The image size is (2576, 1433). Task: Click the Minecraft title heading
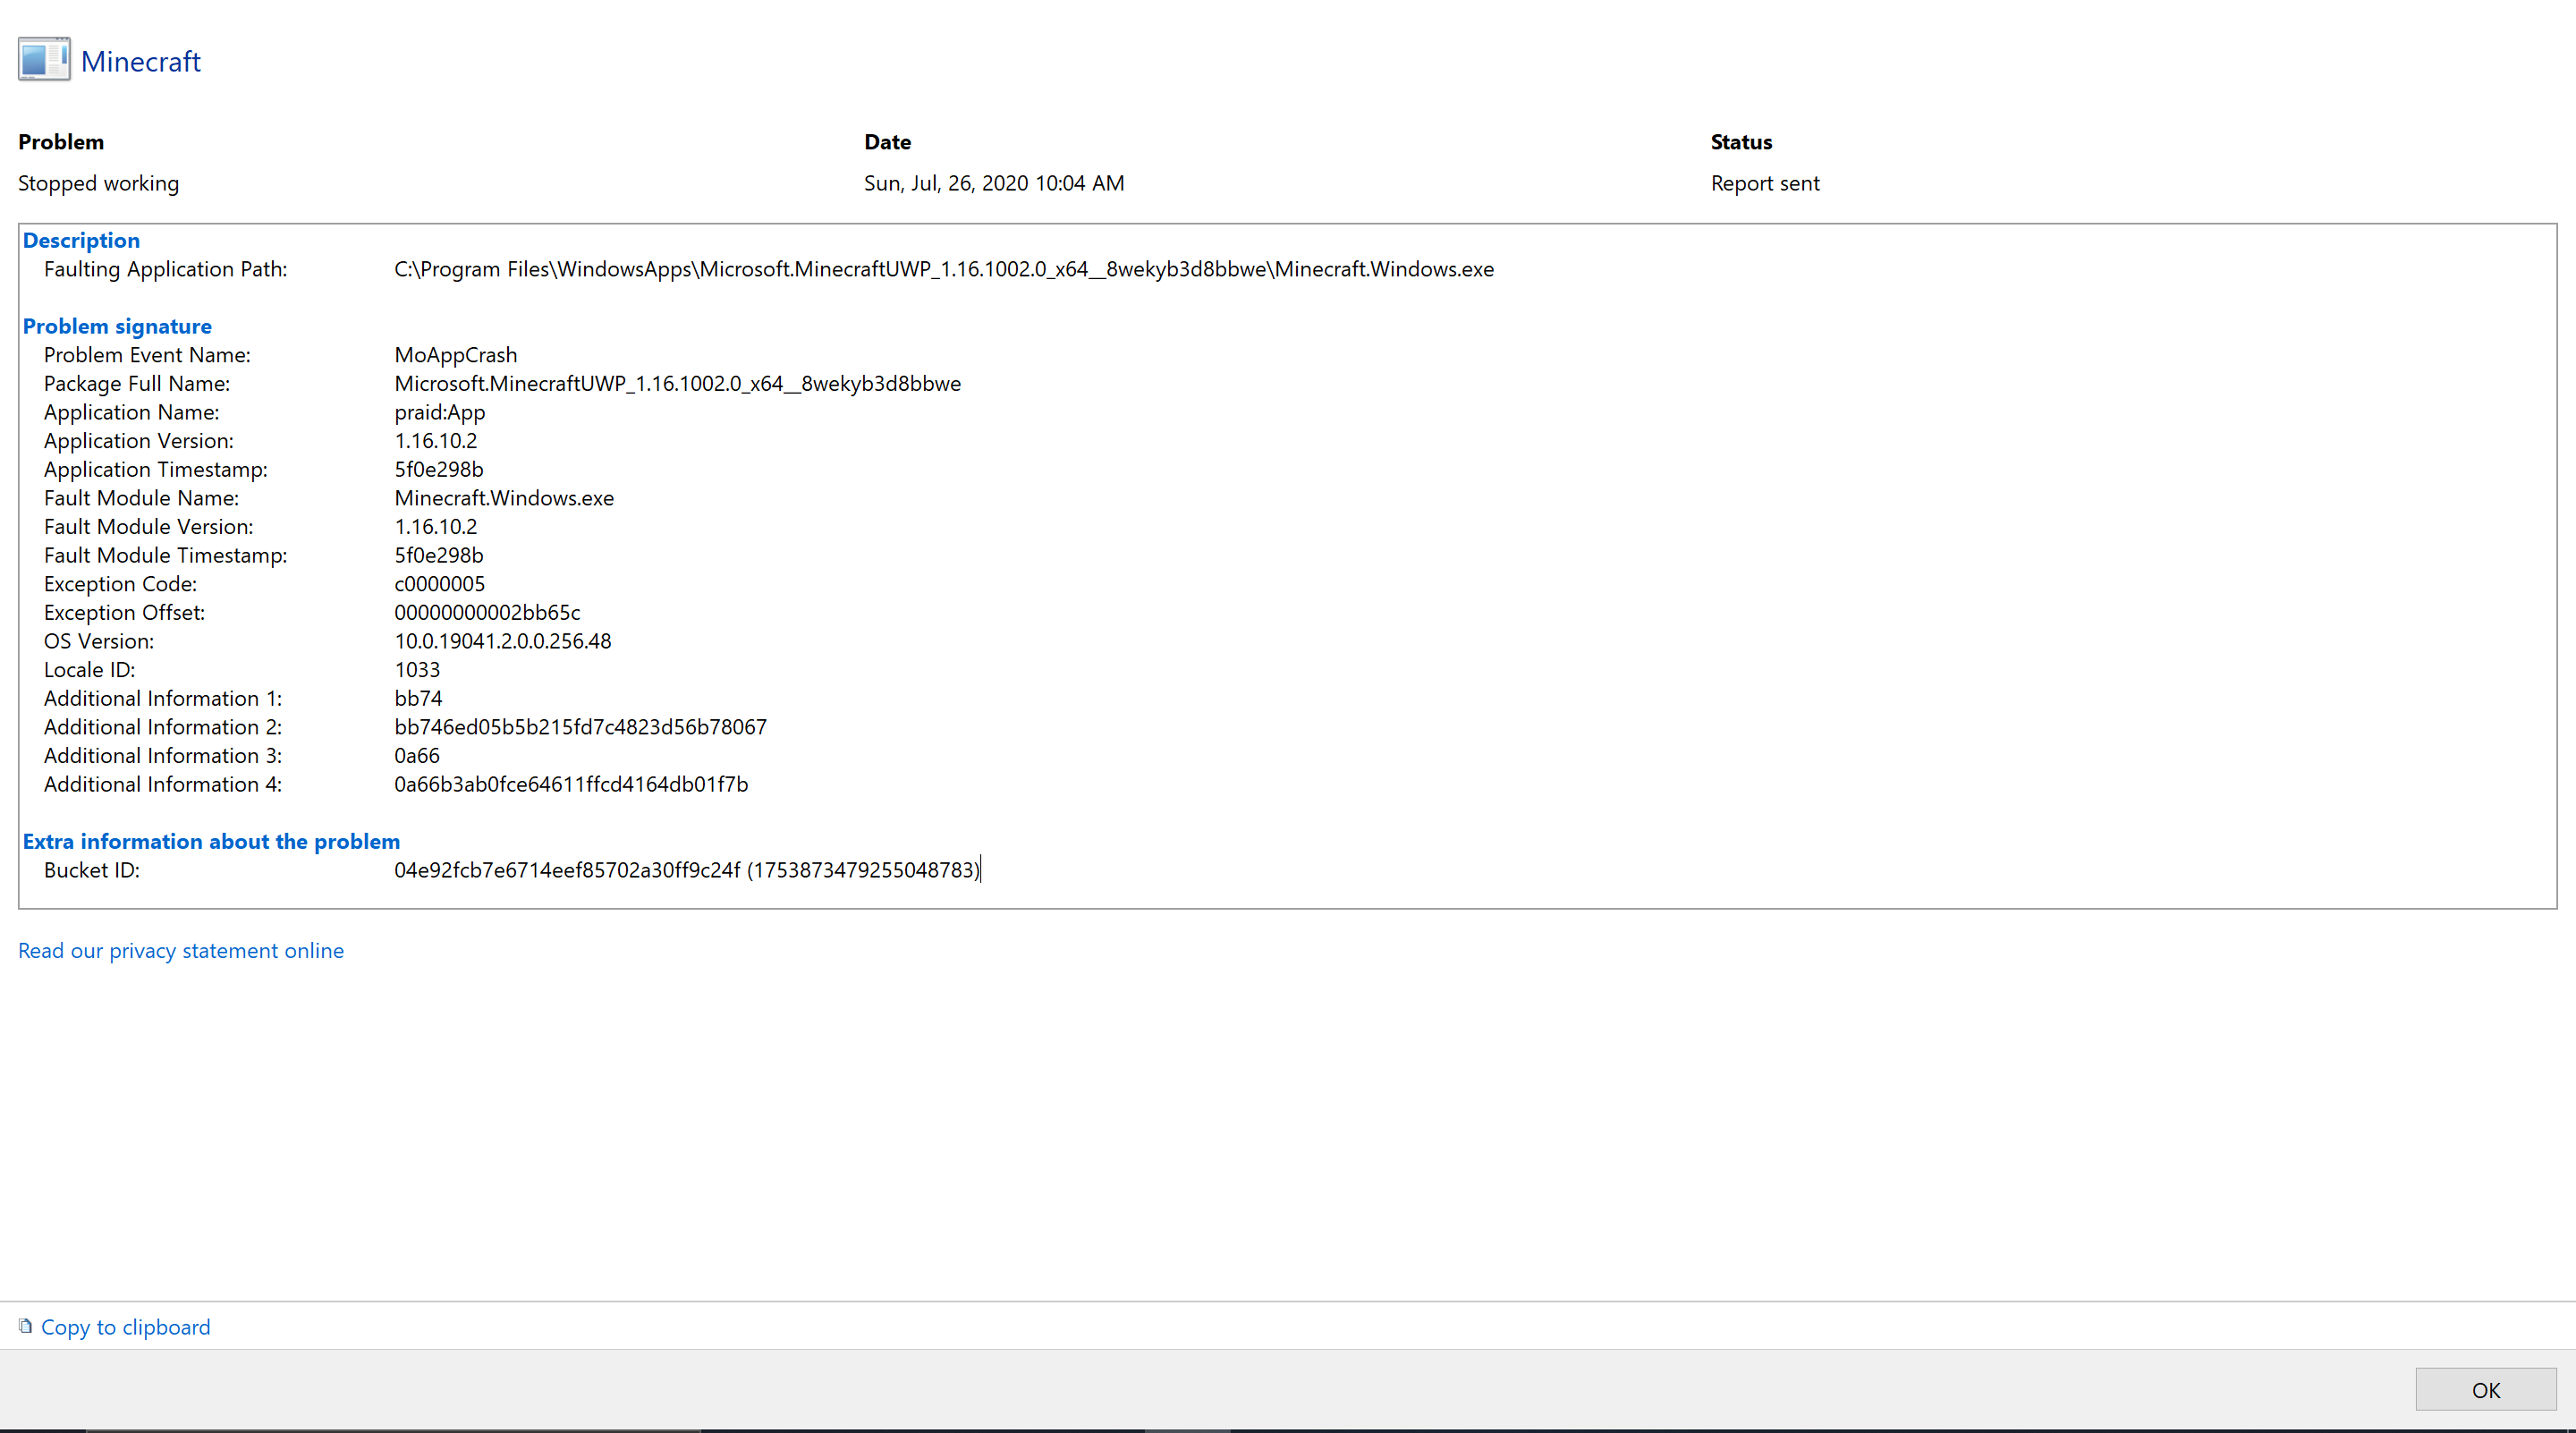pyautogui.click(x=141, y=61)
